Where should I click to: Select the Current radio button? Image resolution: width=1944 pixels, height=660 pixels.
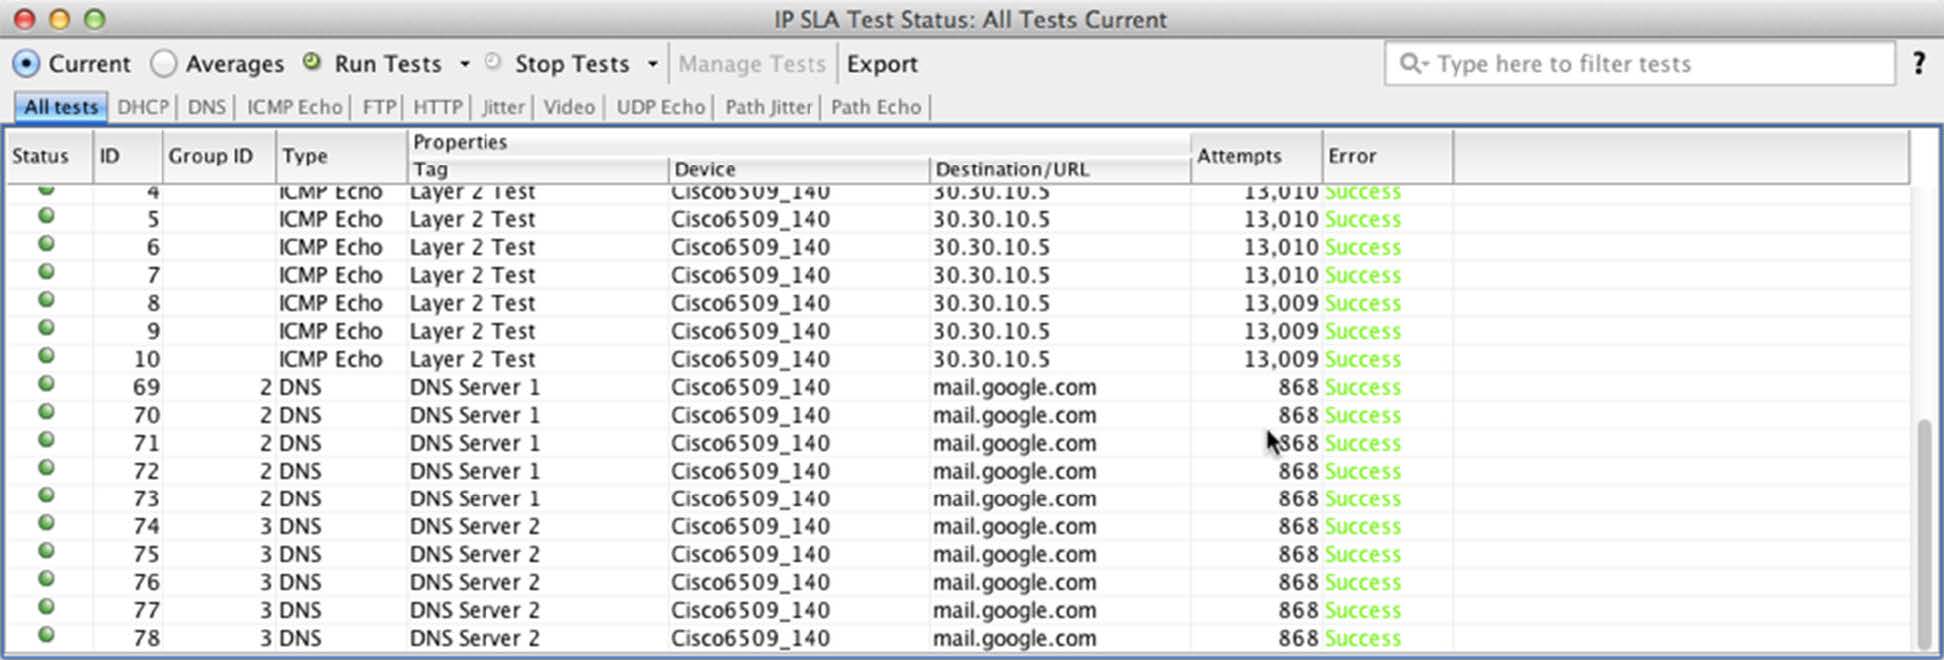click(x=26, y=64)
